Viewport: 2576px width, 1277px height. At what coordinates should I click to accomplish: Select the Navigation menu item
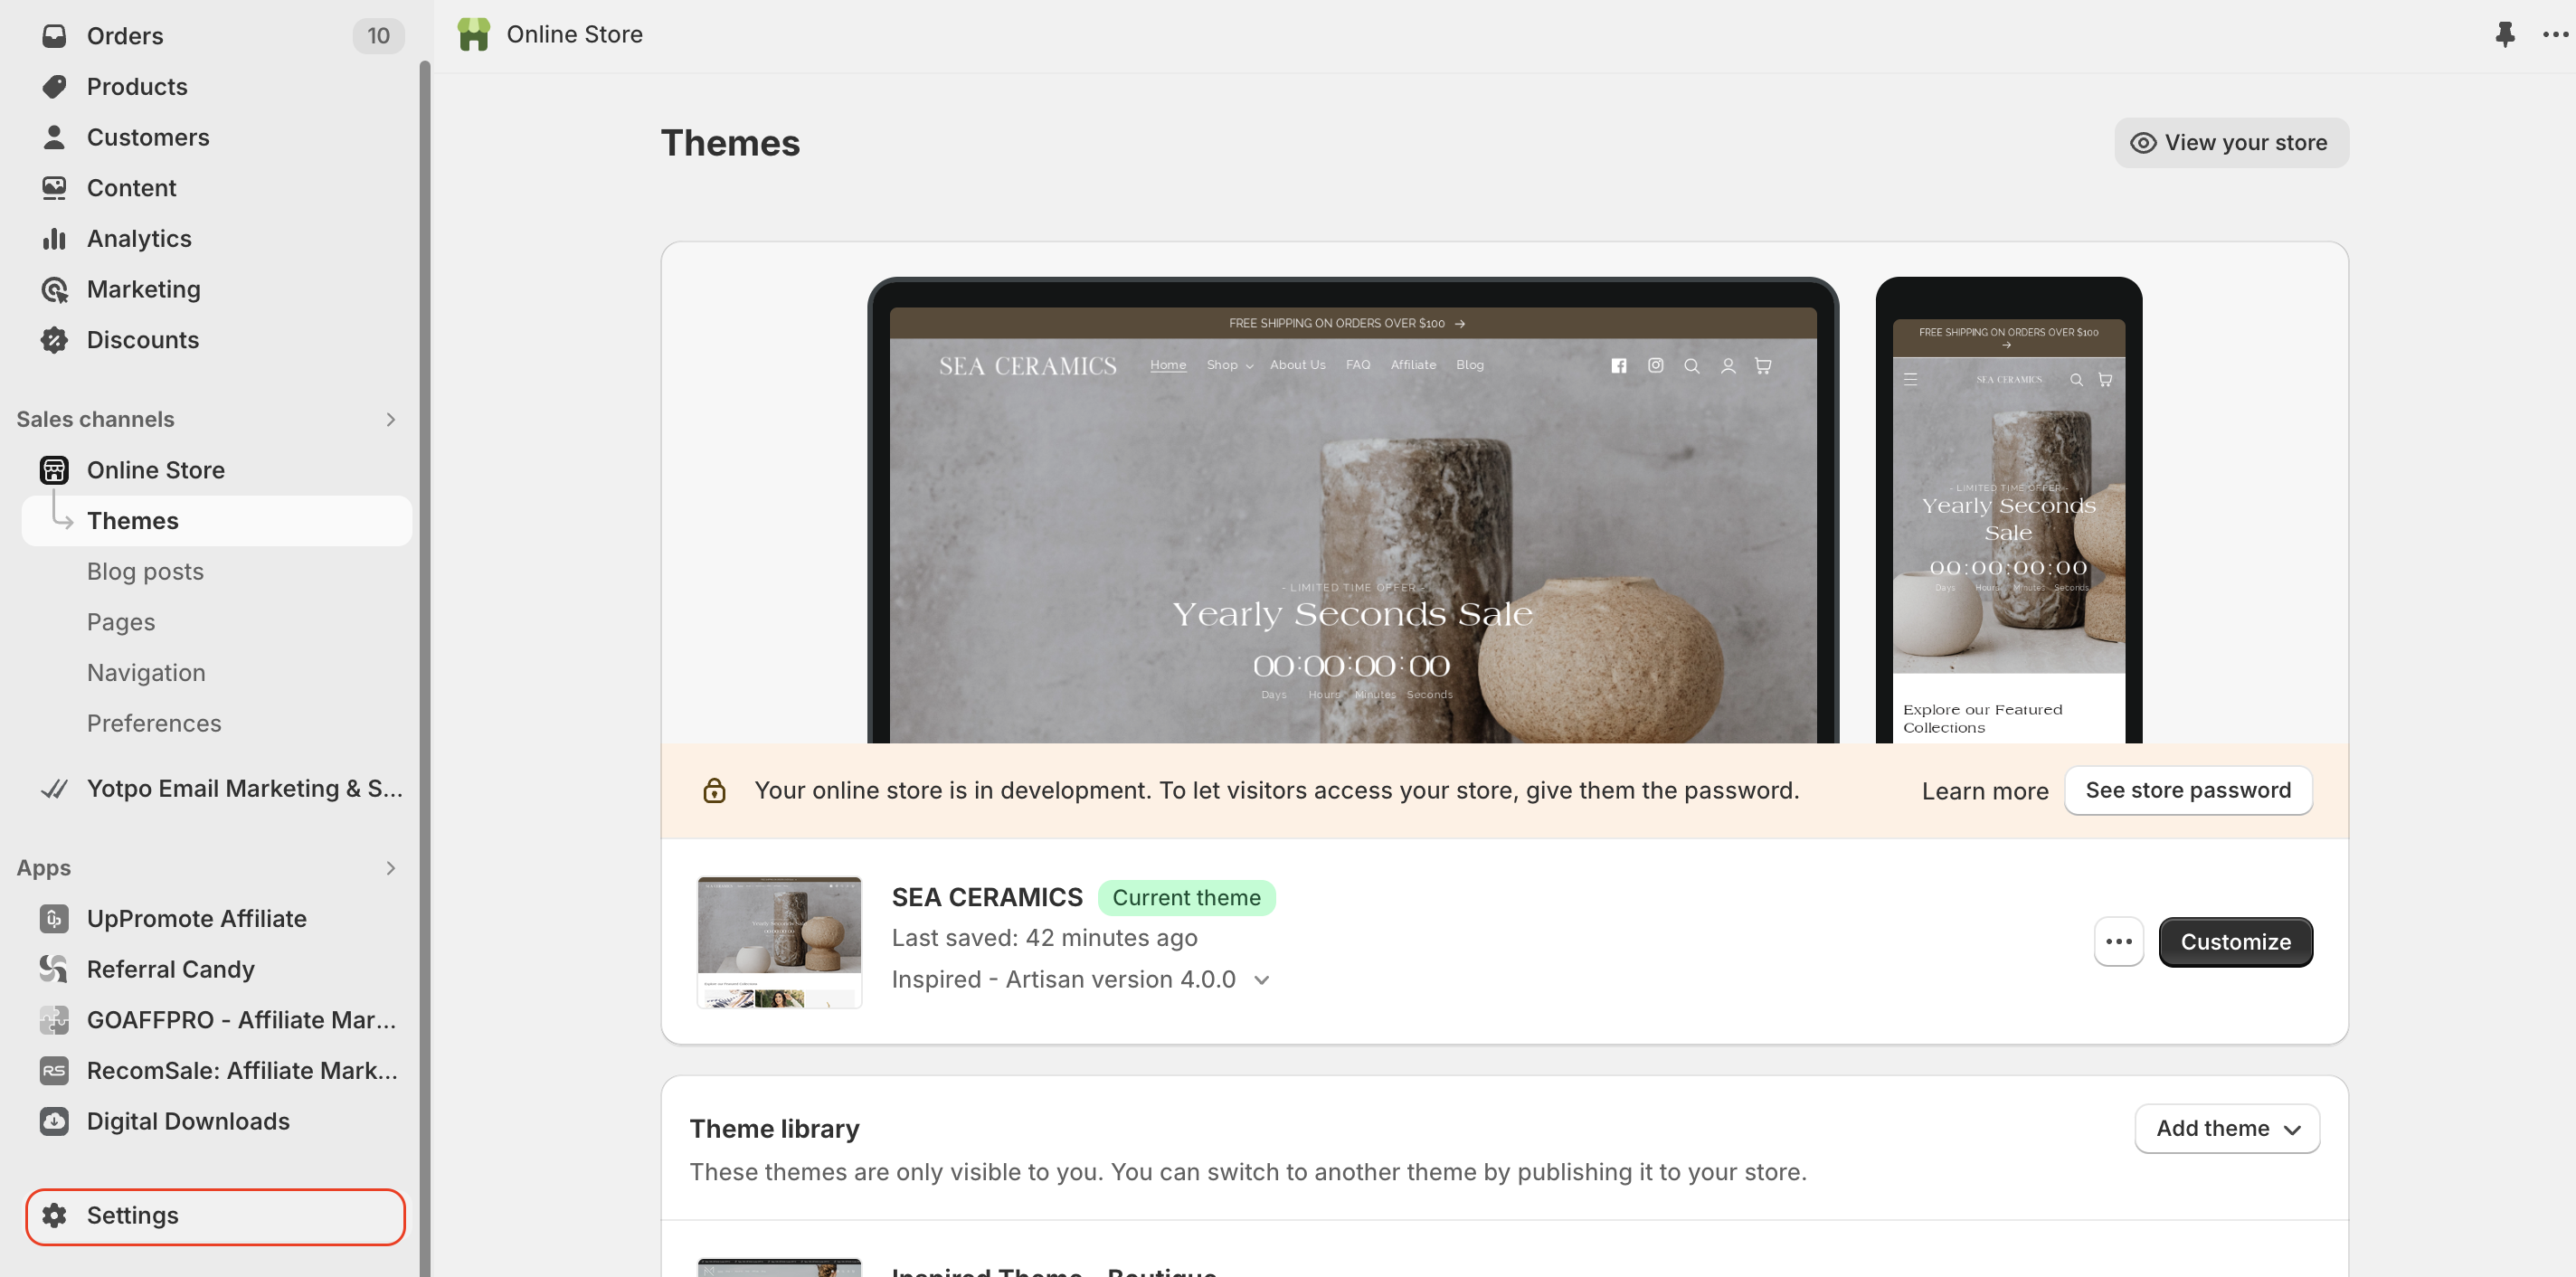[146, 673]
